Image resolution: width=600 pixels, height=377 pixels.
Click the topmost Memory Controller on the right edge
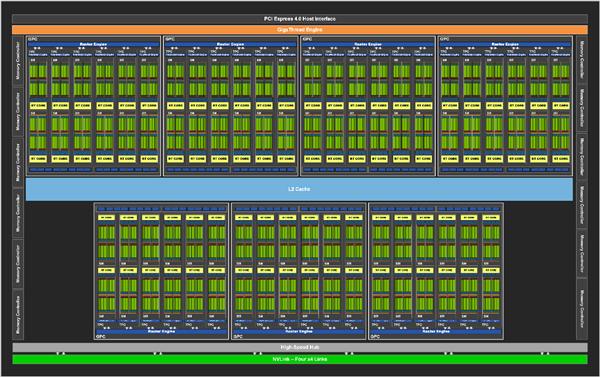(x=582, y=59)
